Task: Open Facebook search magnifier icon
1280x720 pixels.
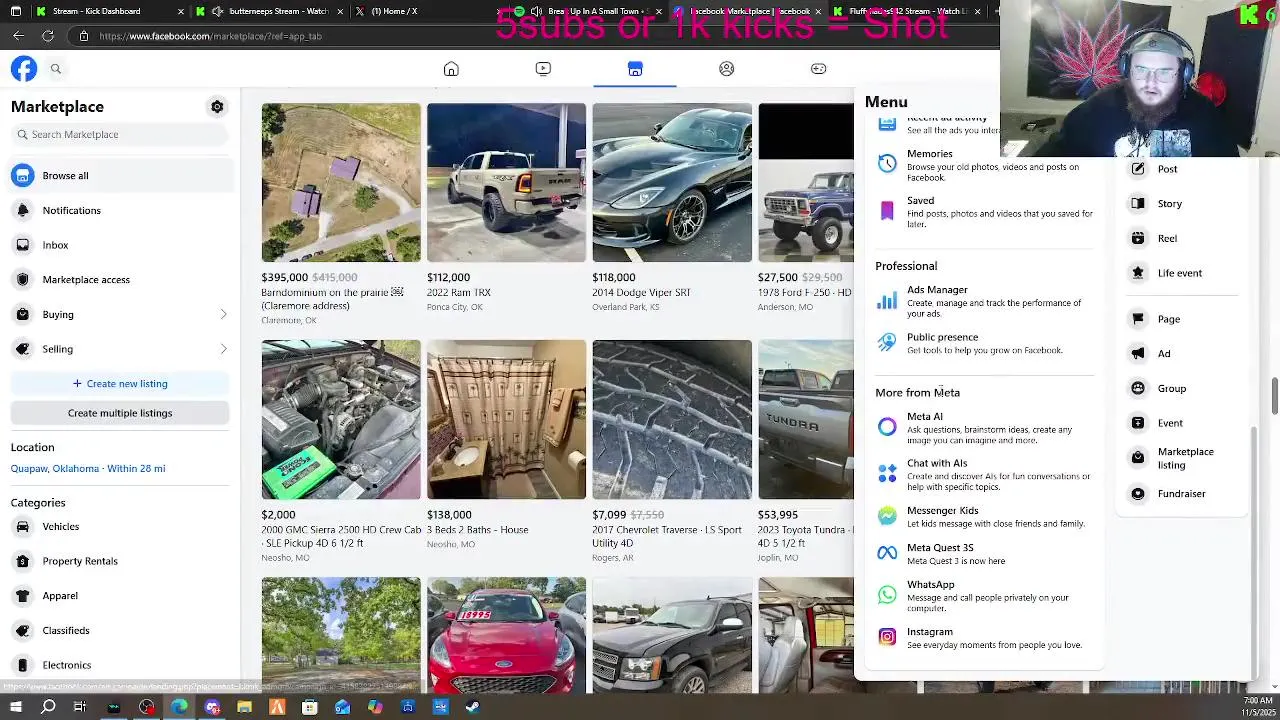Action: [56, 68]
